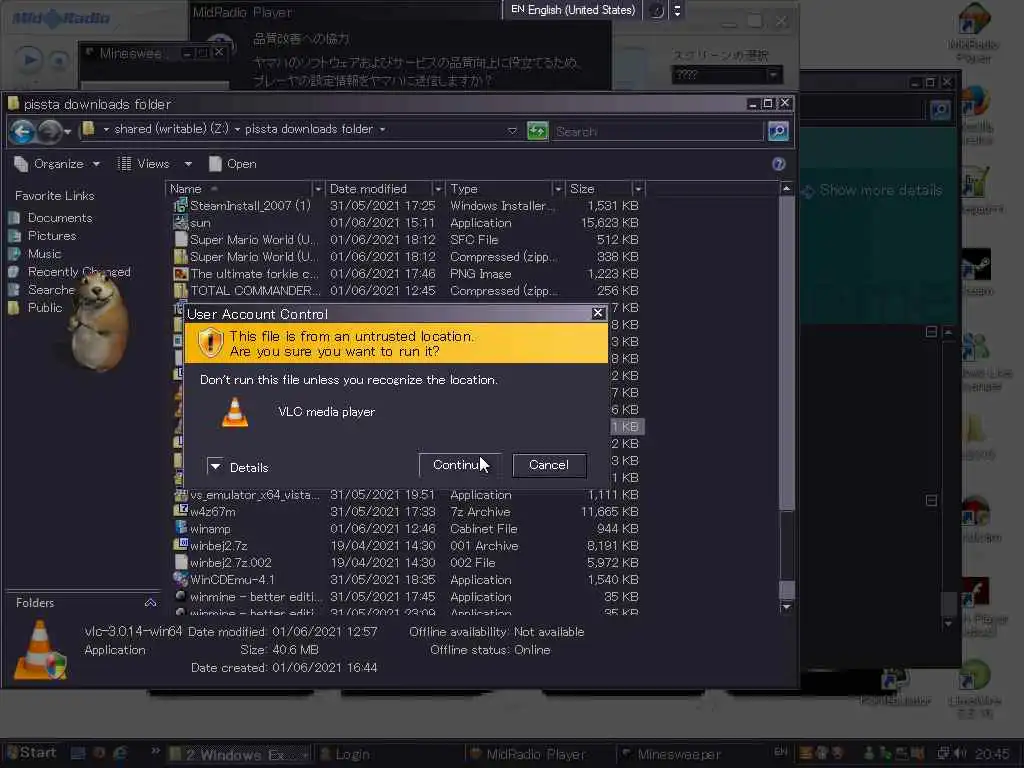Click the search magnifier button in Explorer
This screenshot has height=768, width=1024.
pos(778,131)
